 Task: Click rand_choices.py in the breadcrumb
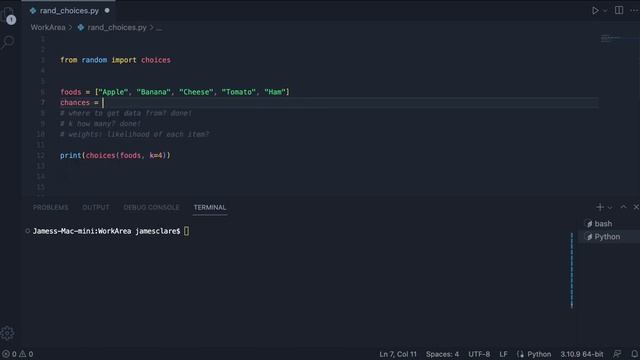(117, 28)
